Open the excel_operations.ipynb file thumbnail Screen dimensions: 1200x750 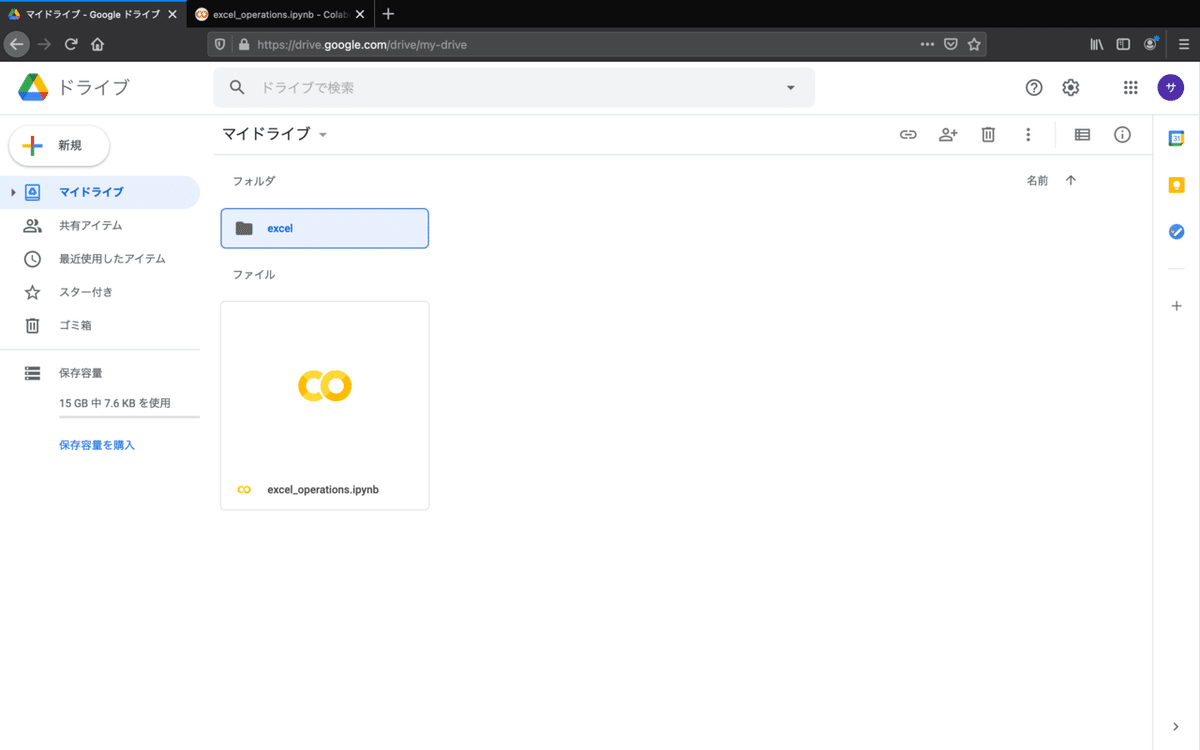[324, 386]
